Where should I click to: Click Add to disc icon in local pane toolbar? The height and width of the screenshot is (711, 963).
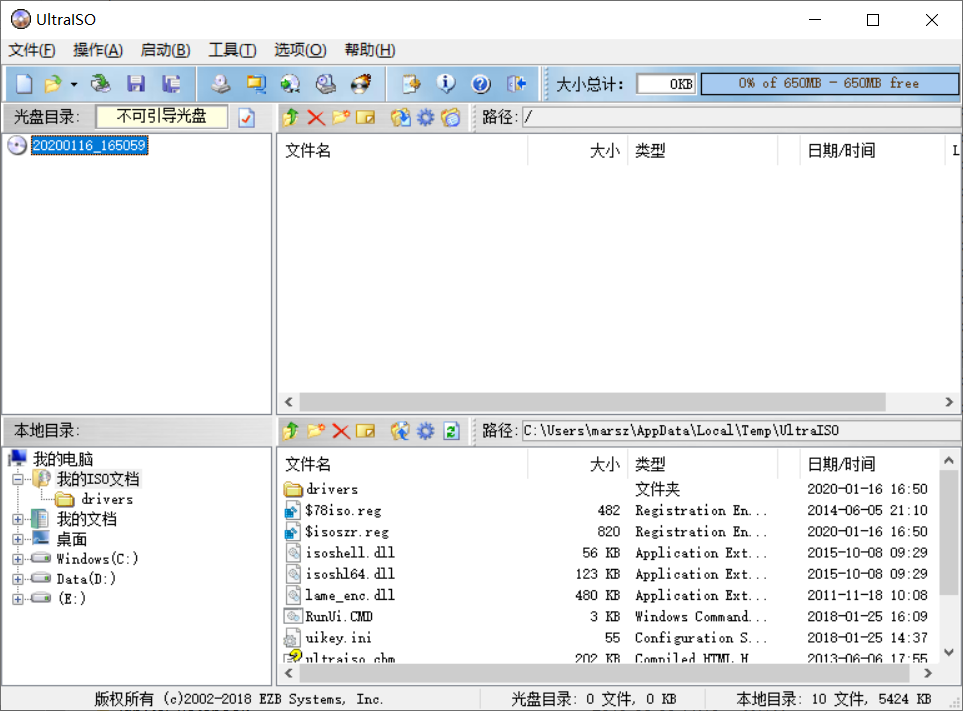[400, 431]
